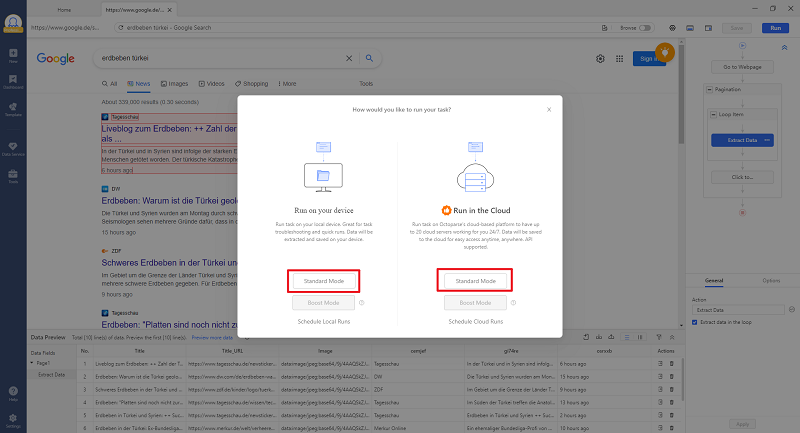The width and height of the screenshot is (800, 433).
Task: Open Google Videos tab
Action: (x=211, y=84)
